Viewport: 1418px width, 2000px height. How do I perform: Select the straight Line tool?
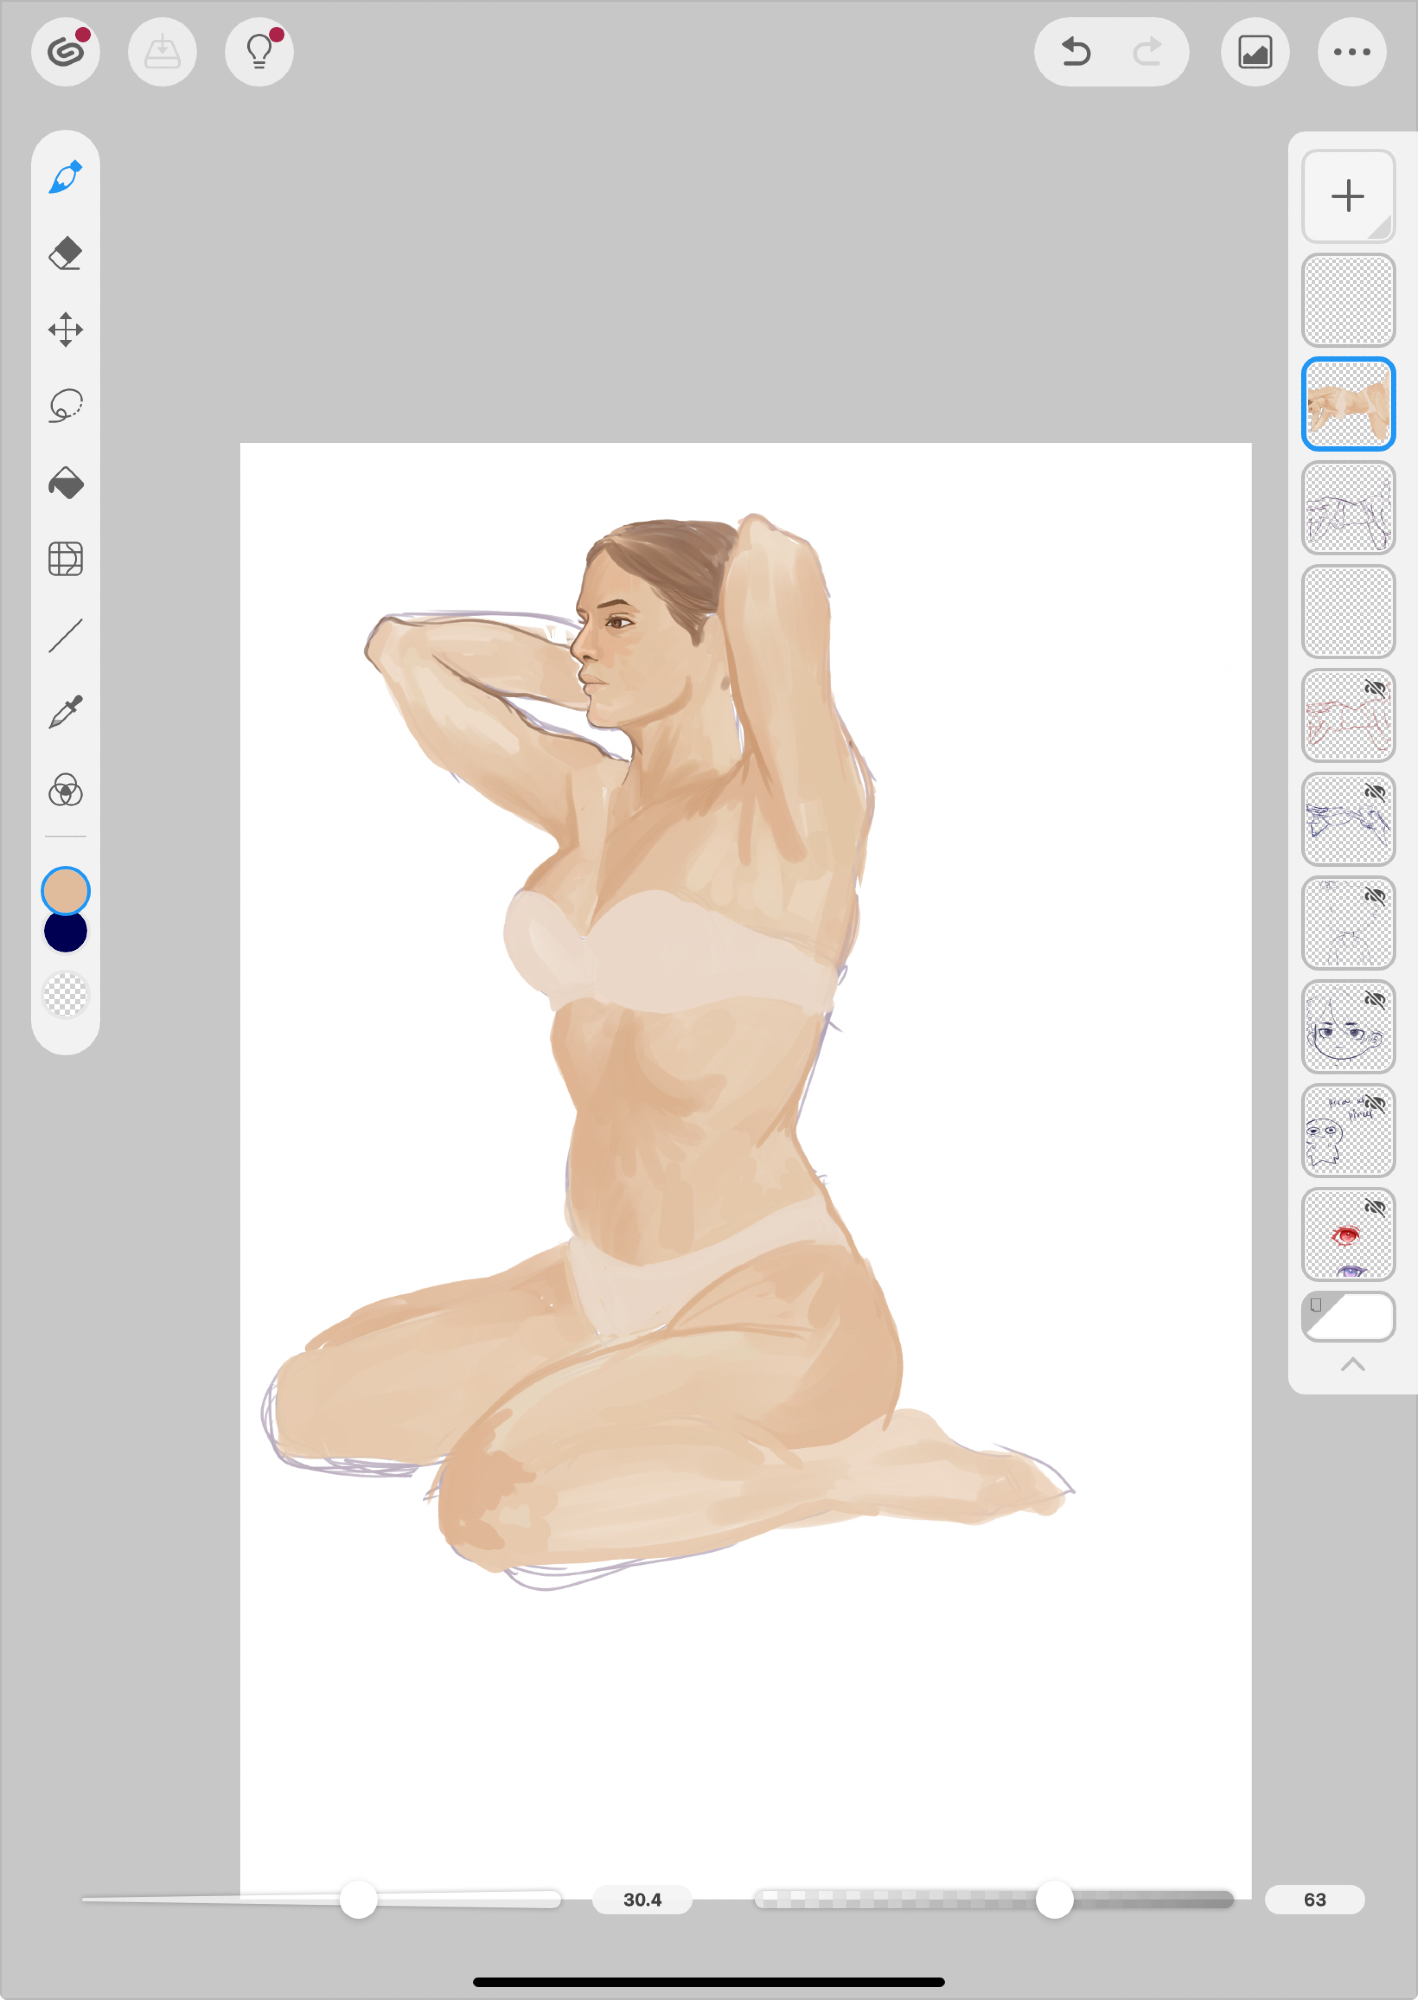pos(65,636)
